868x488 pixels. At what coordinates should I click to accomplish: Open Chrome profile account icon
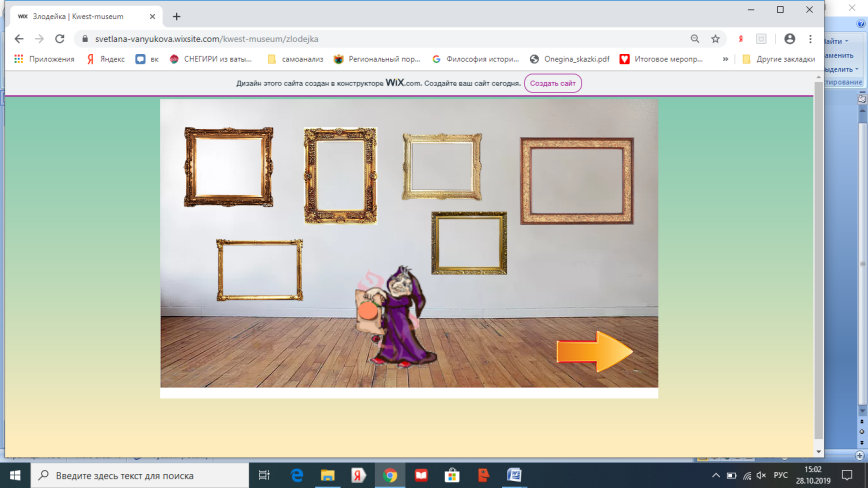(x=789, y=39)
